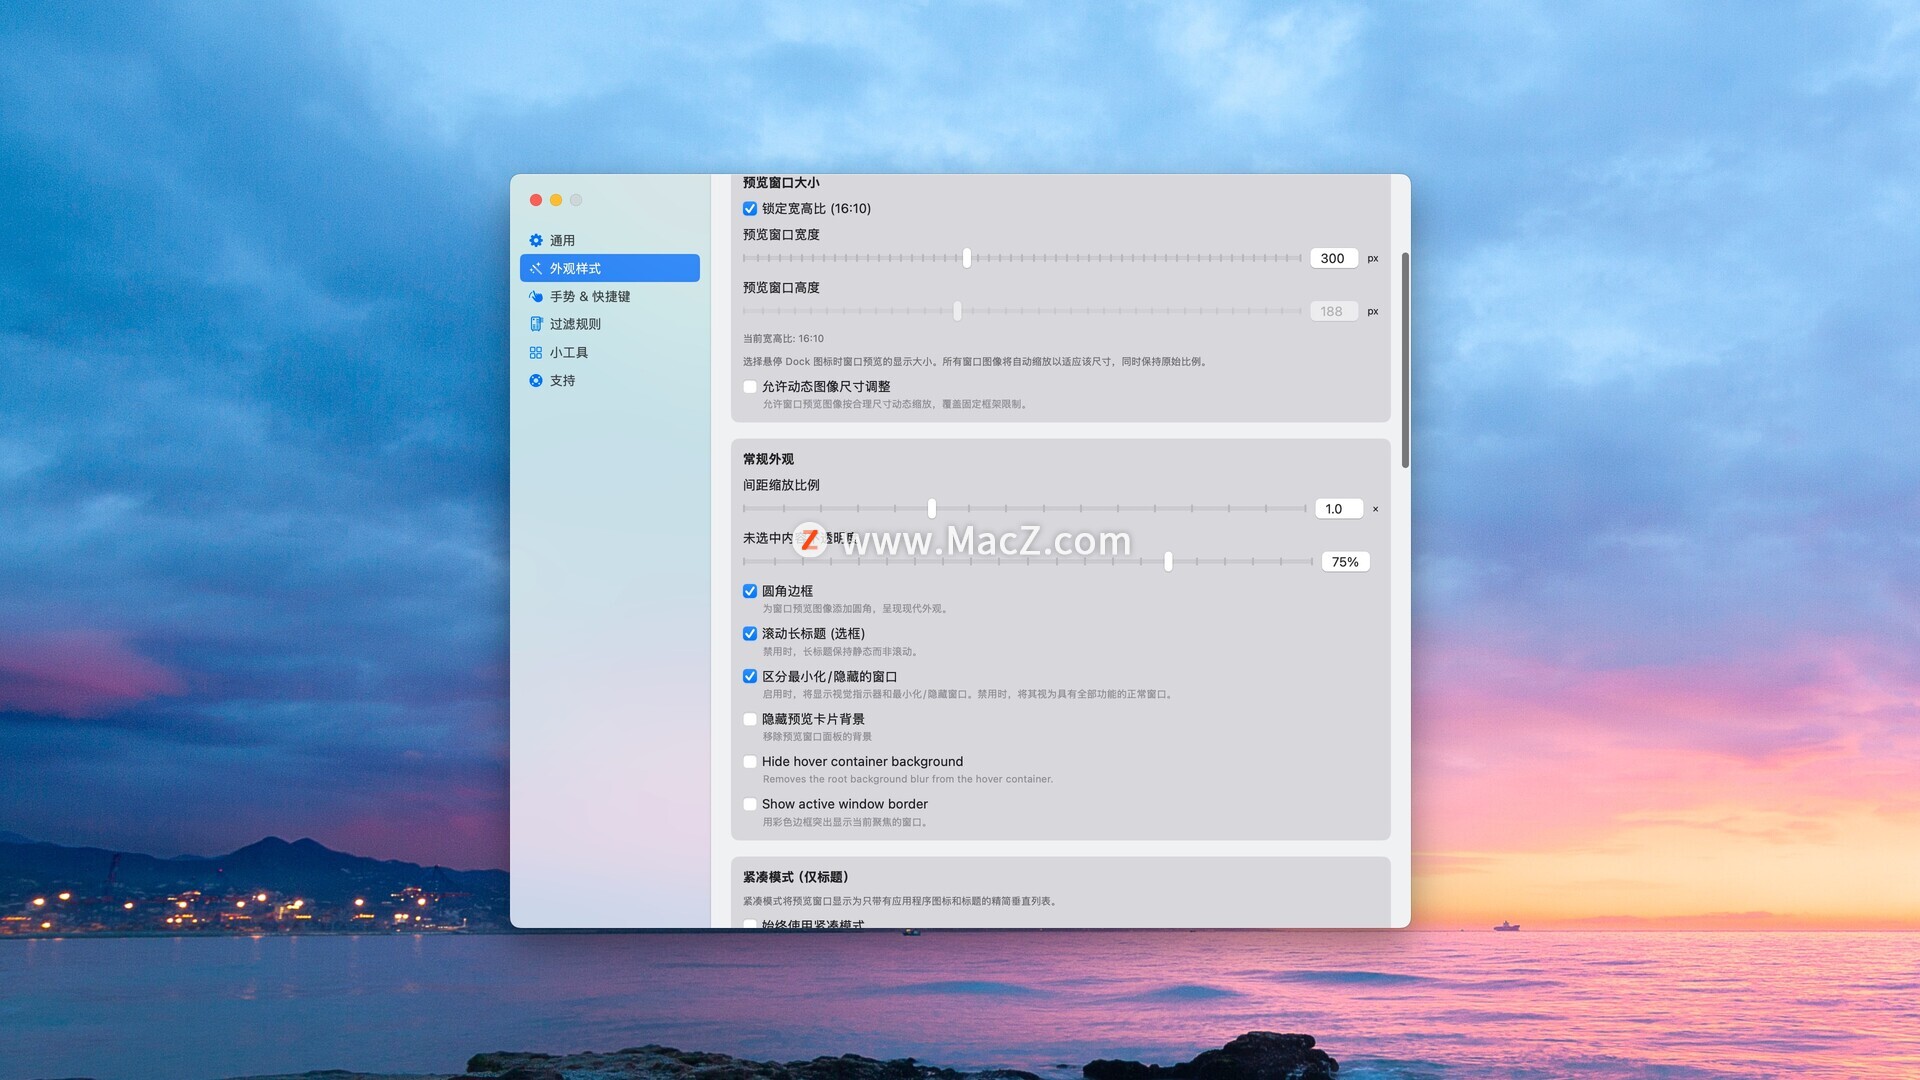Disable the 圆角边框 checkbox
This screenshot has height=1080, width=1920.
point(750,591)
